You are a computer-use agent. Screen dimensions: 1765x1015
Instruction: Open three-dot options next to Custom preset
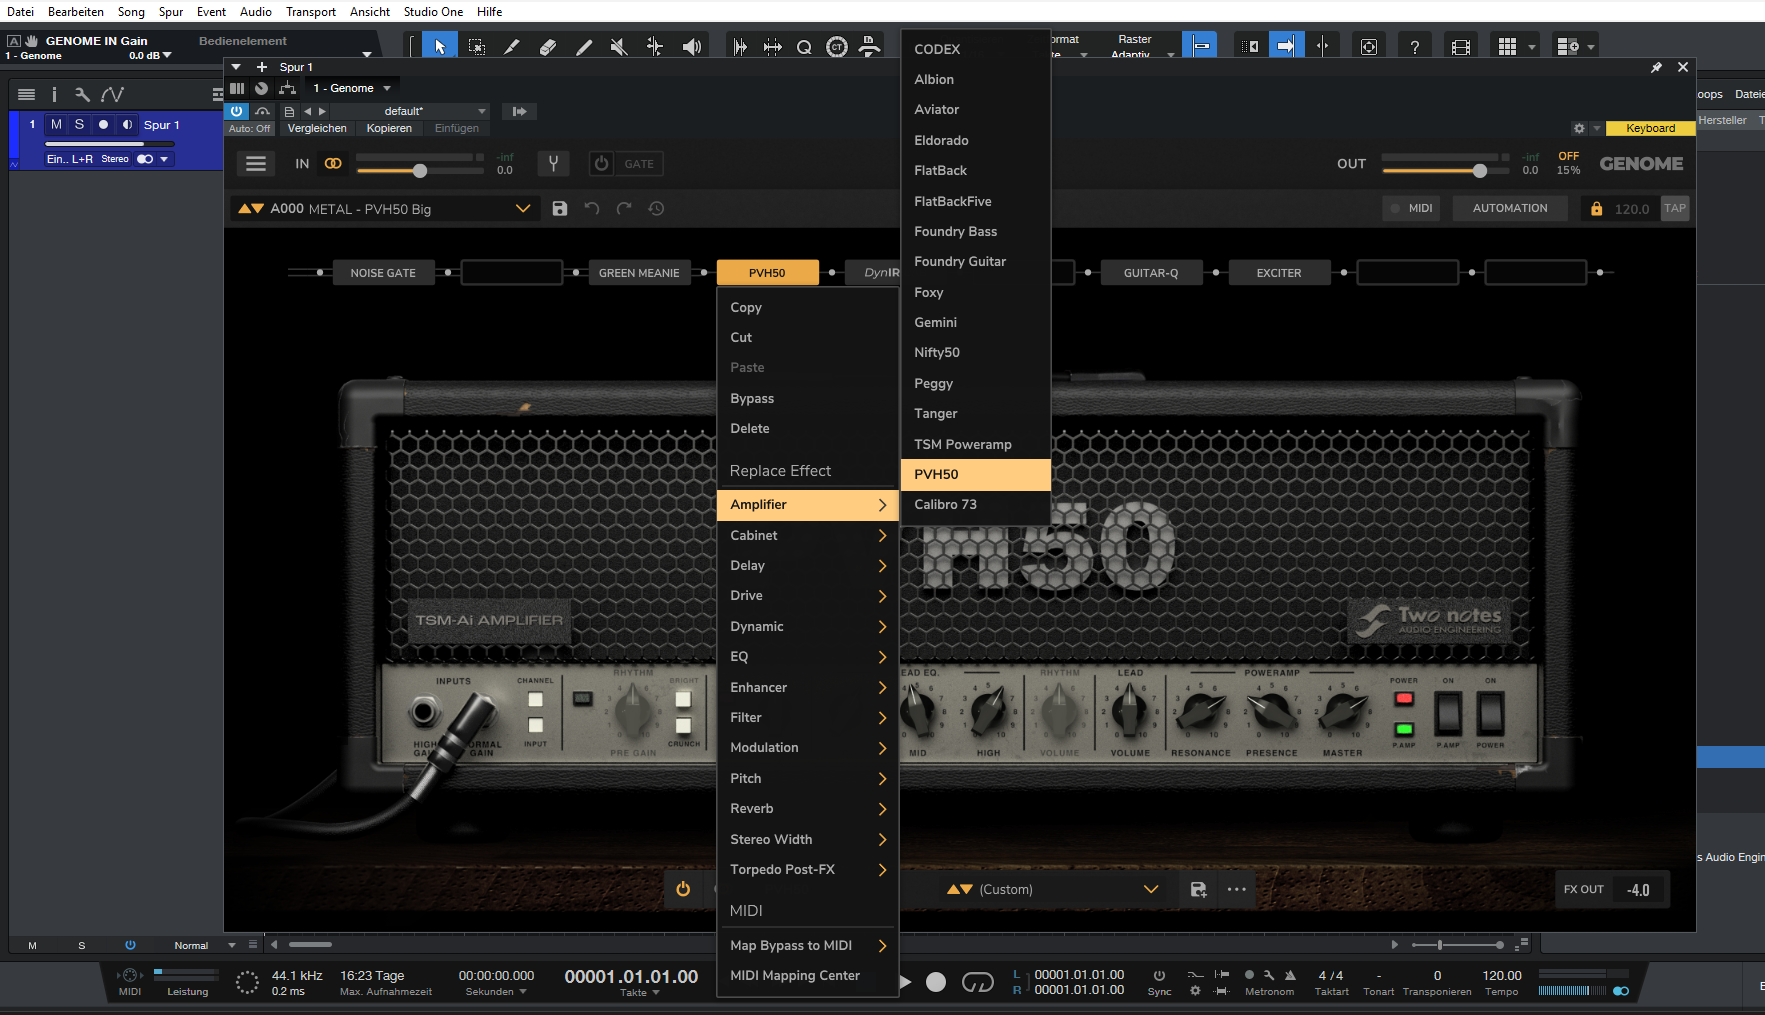click(x=1237, y=889)
